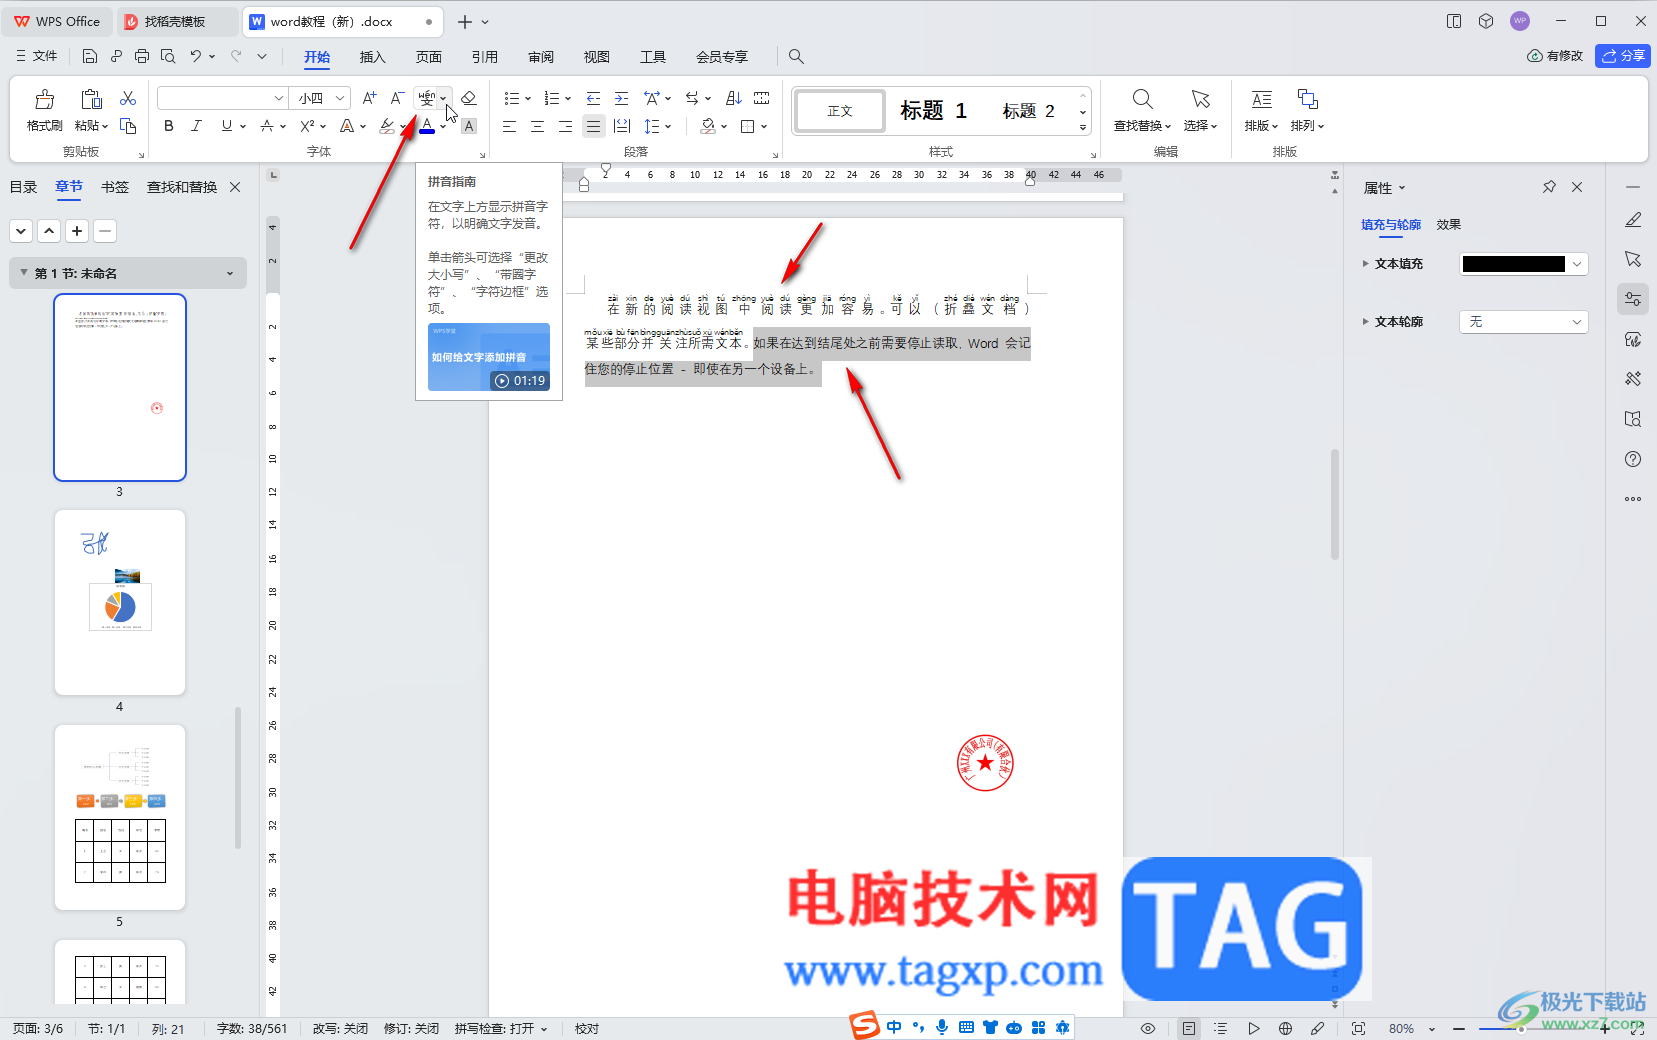Decrease font size with A- icon
1657x1040 pixels.
[x=397, y=98]
